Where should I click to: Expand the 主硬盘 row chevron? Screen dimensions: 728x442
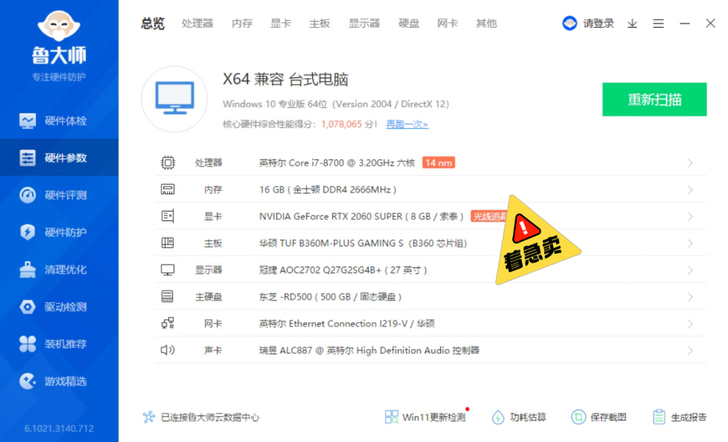point(690,297)
